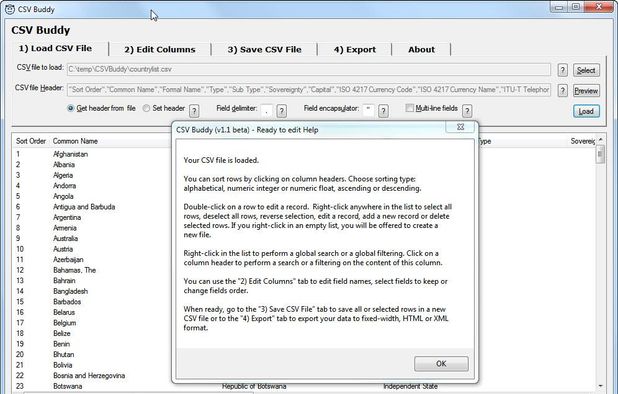
Task: Sort by the Common Name column header
Action: pos(75,141)
